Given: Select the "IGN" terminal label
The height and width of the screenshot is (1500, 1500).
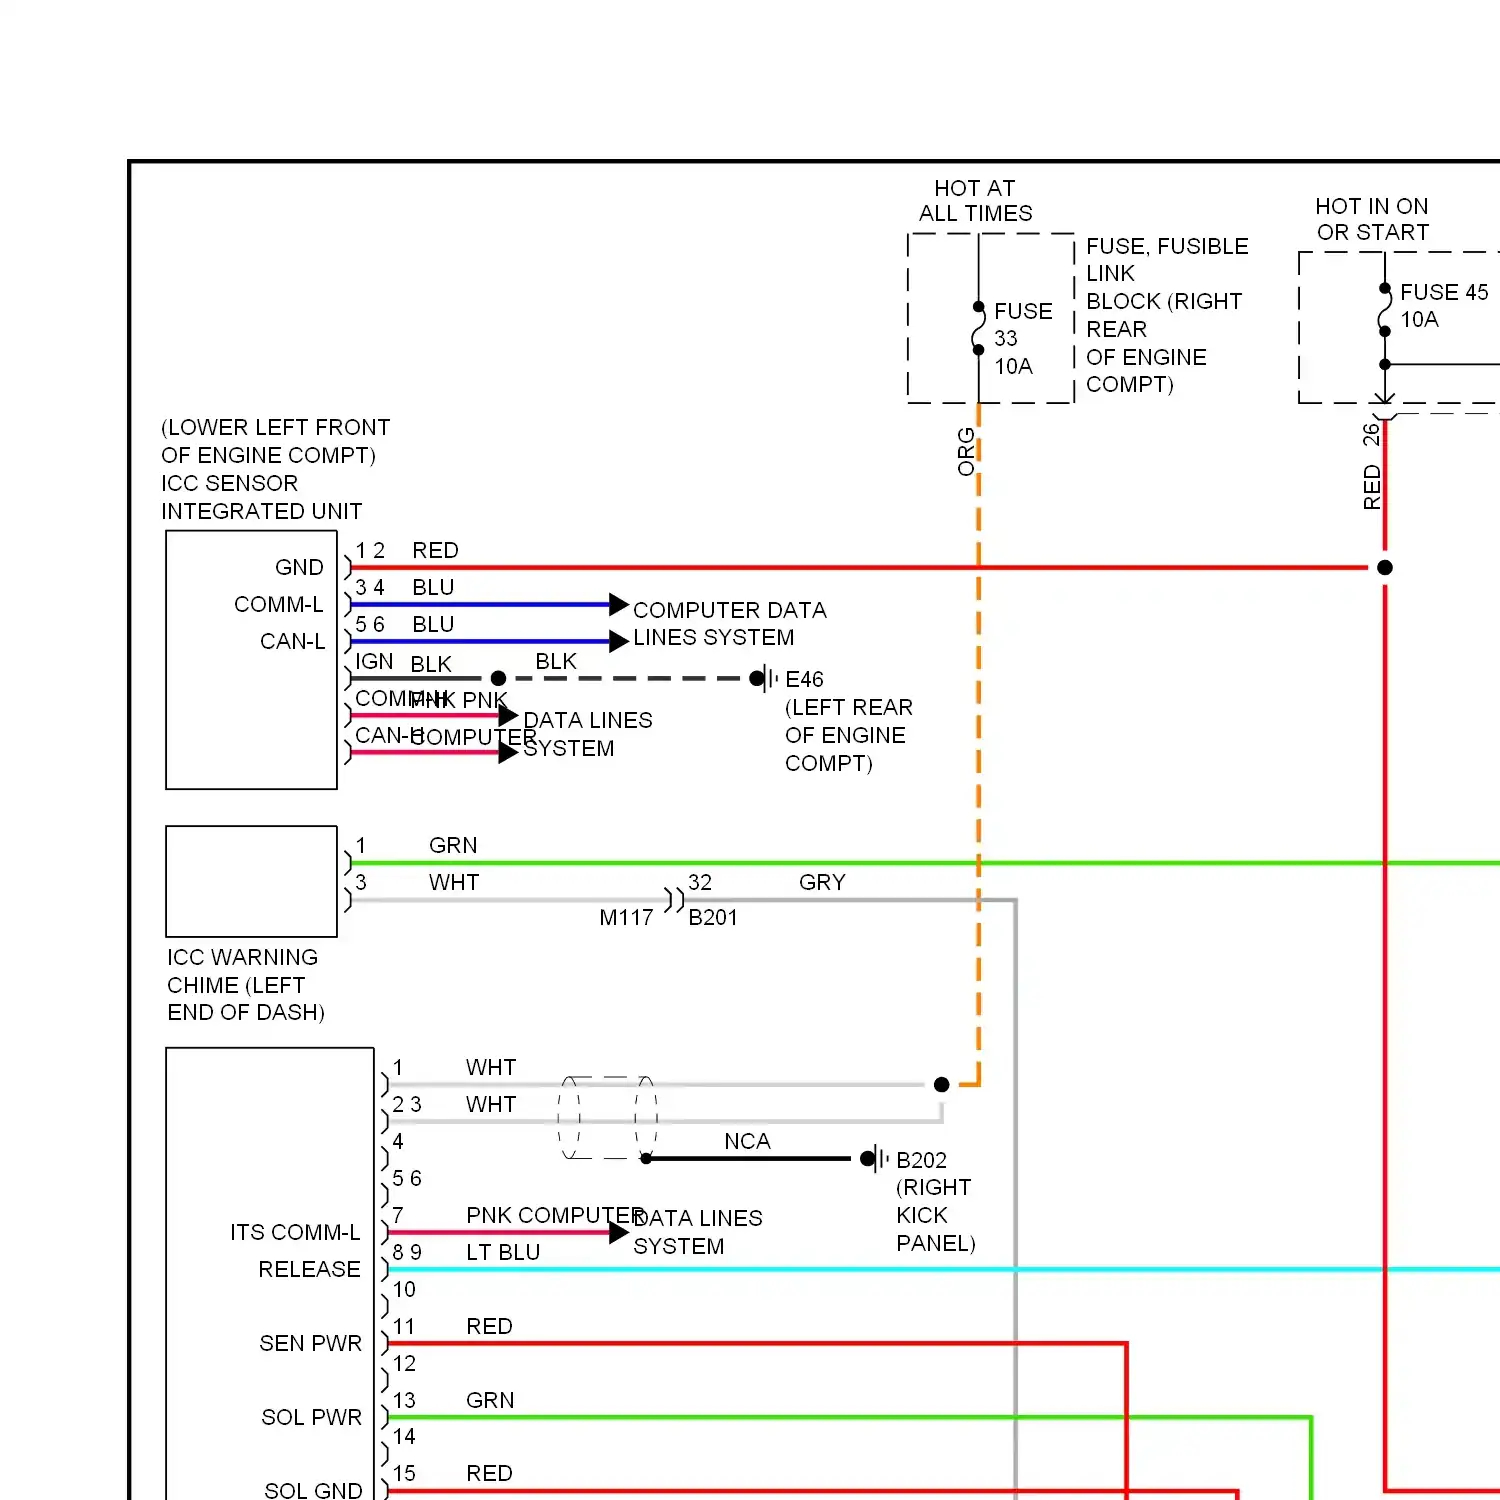Looking at the screenshot, I should click(374, 662).
